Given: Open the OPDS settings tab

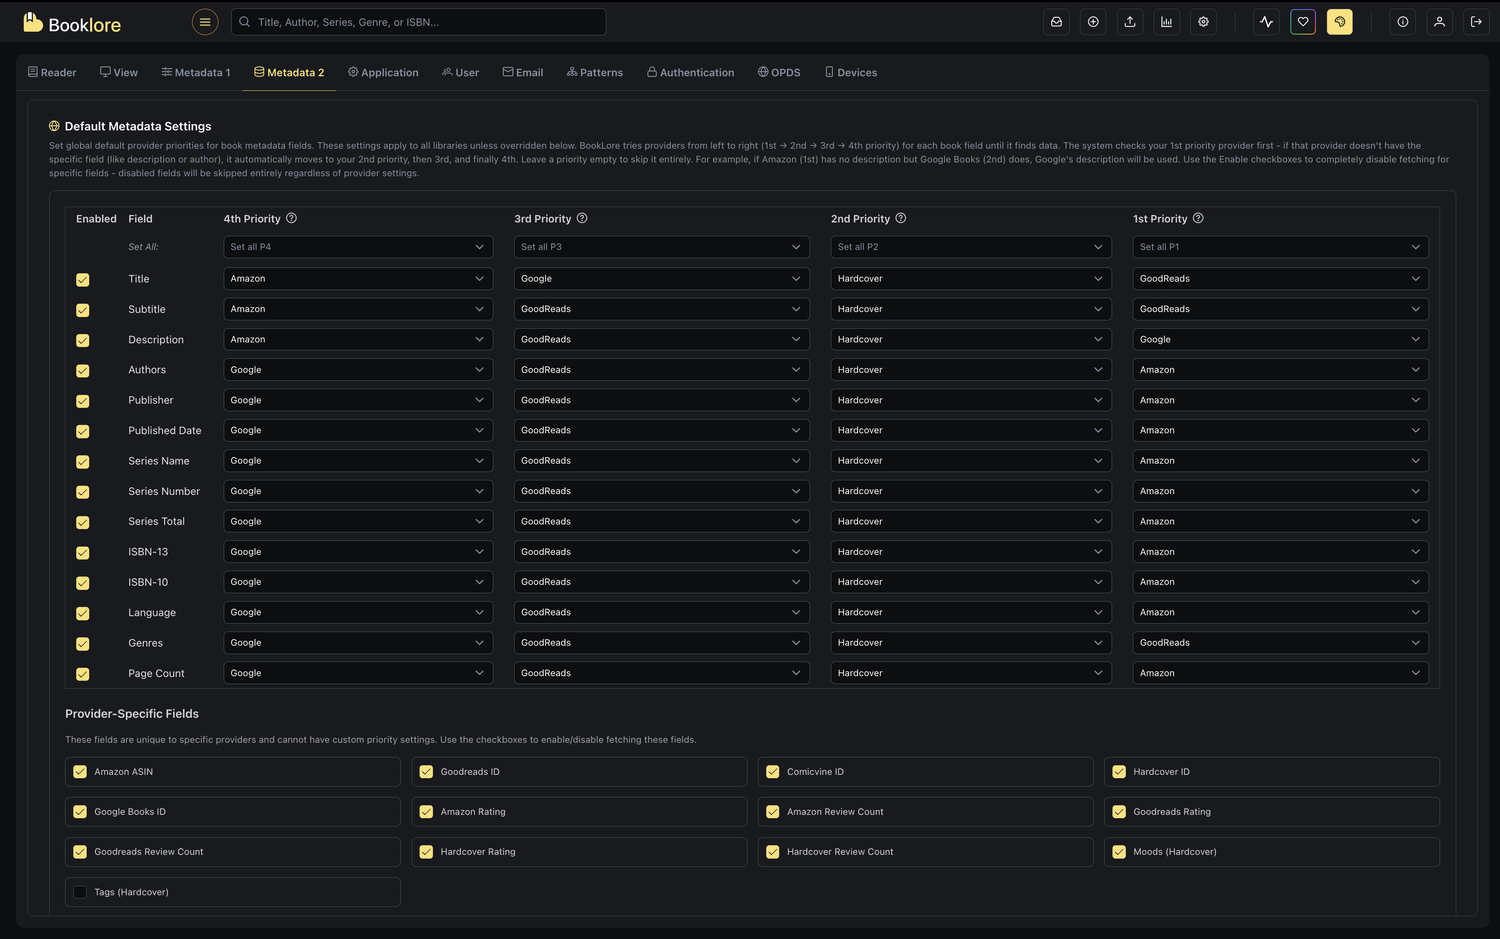Looking at the screenshot, I should (x=779, y=71).
